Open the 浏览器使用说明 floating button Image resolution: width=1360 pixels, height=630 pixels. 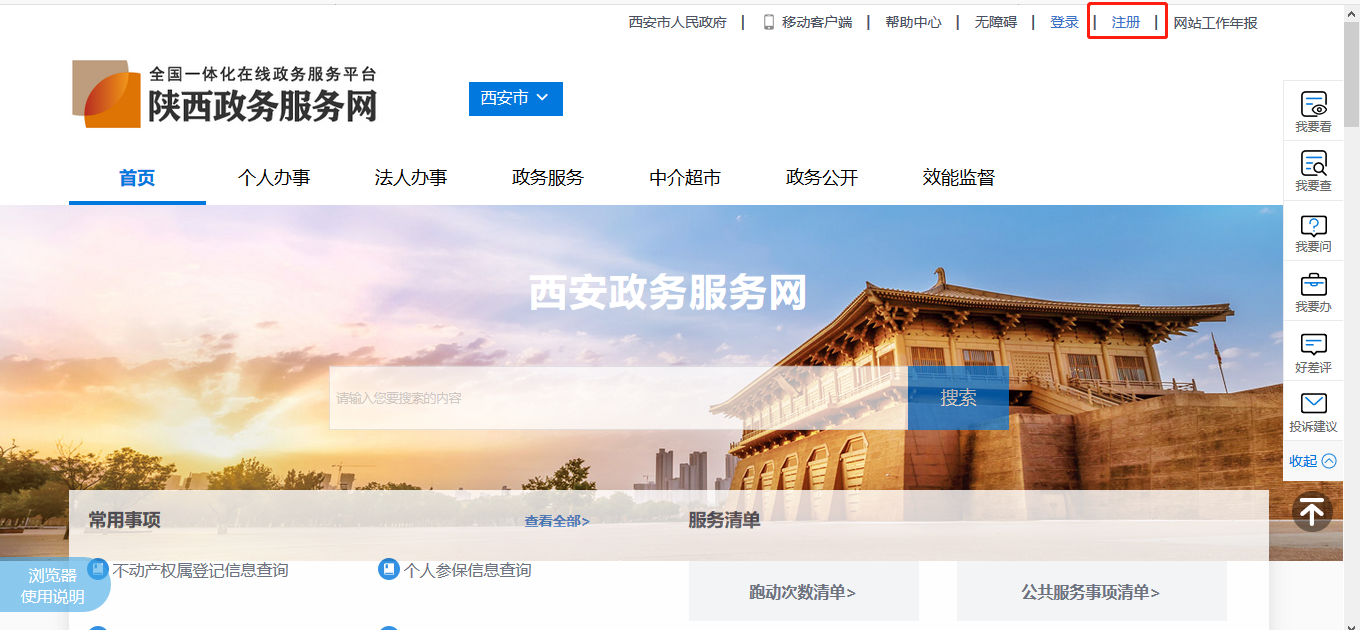[52, 586]
